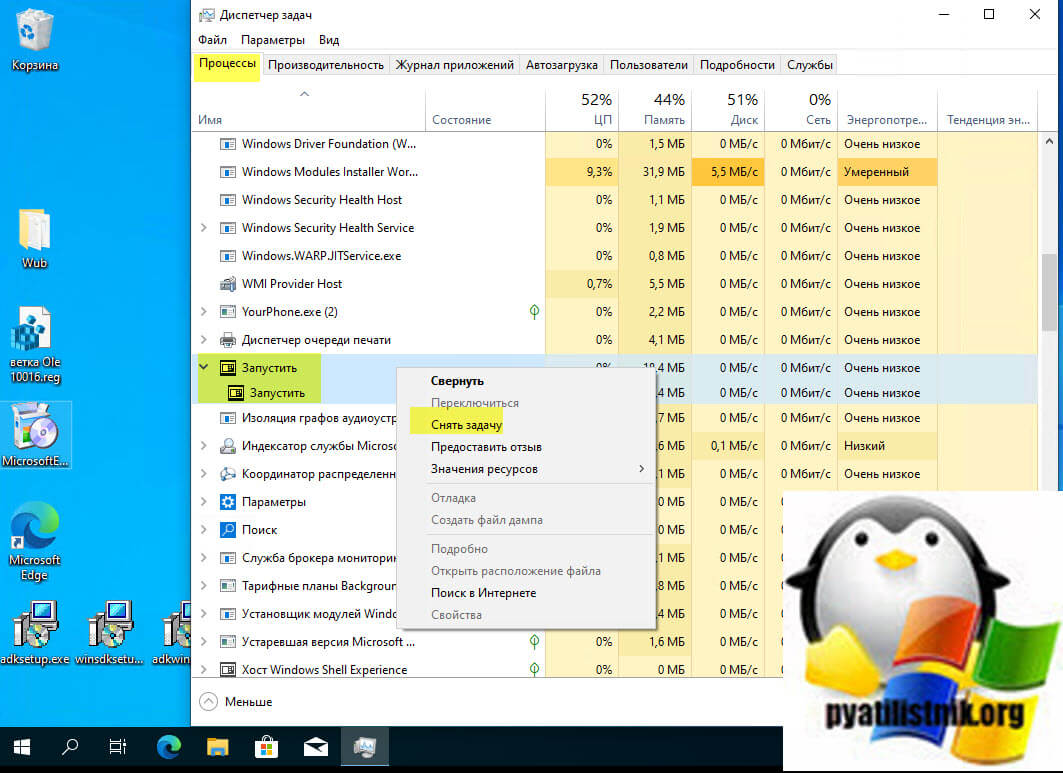
Task: Collapse the Запустить process group
Action: tap(204, 367)
